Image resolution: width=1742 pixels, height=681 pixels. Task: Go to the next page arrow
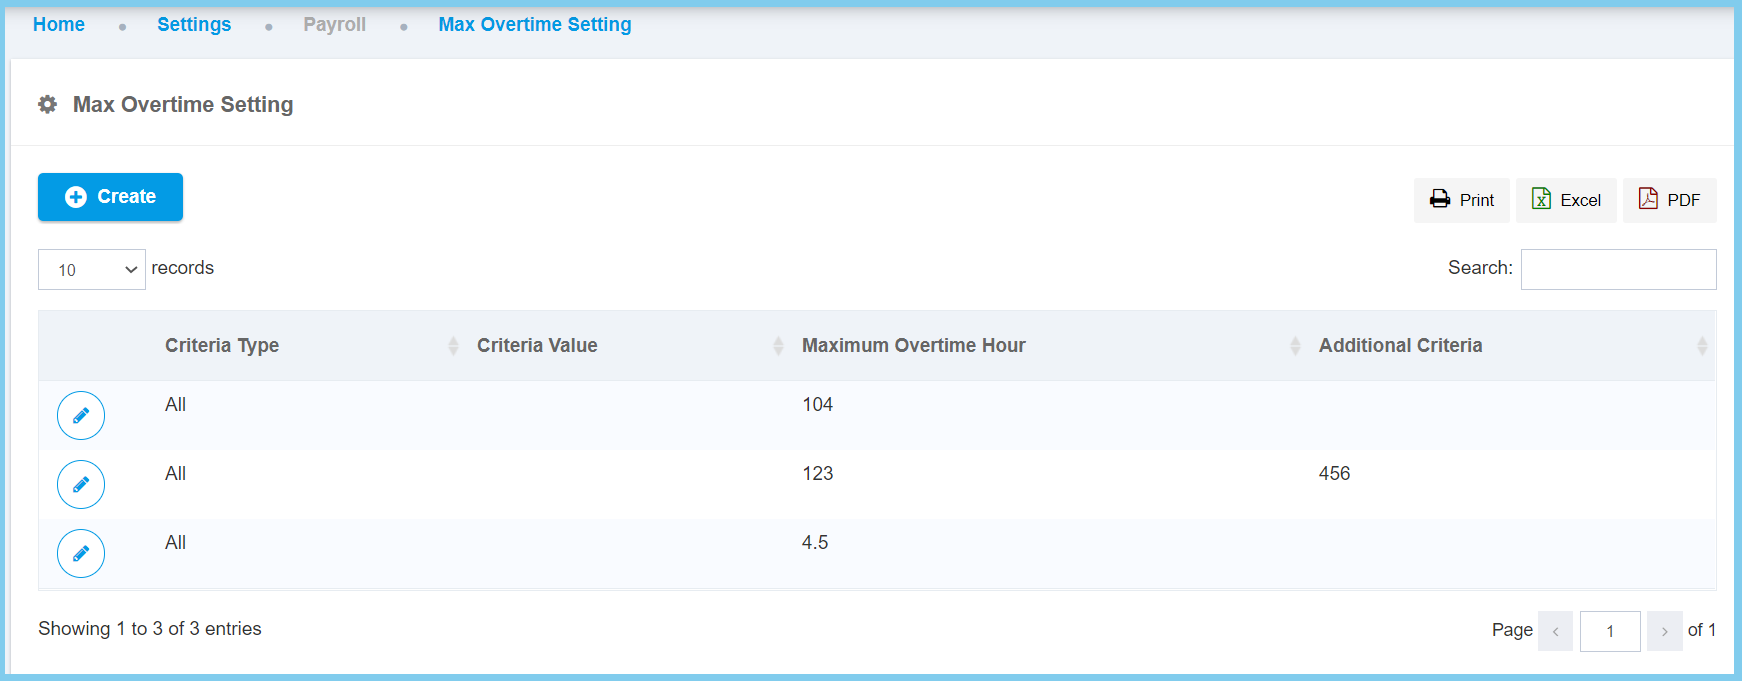point(1664,631)
